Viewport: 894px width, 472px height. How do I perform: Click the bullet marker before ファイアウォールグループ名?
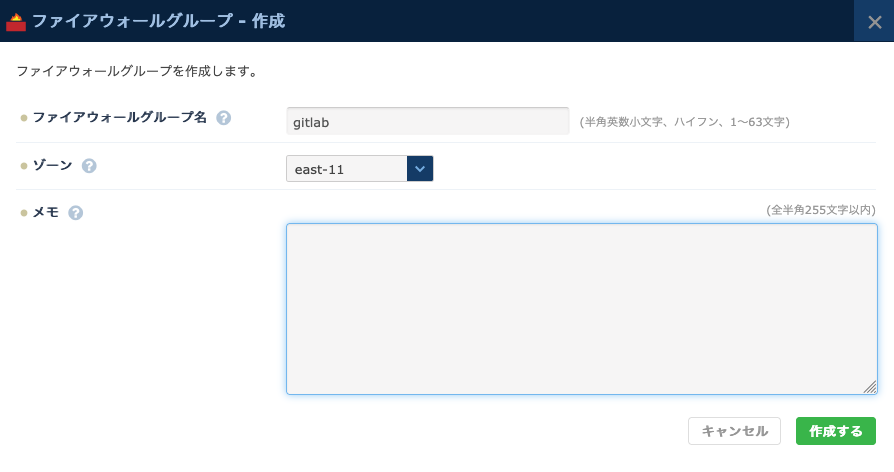(24, 118)
